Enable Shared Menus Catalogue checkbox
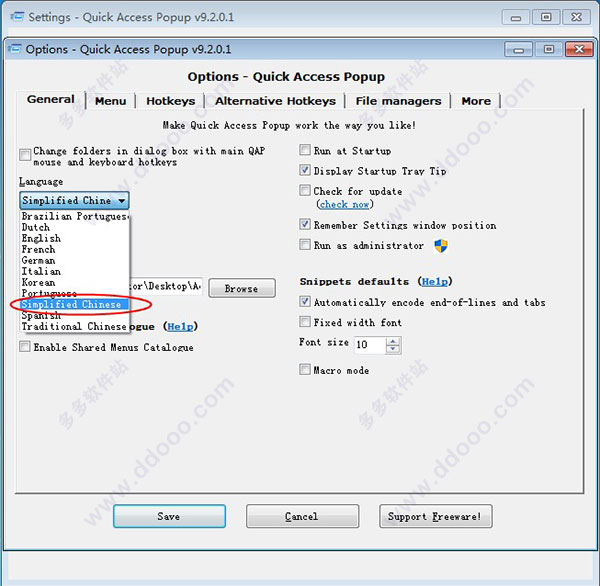Screen dimensions: 600x586 click(24, 347)
